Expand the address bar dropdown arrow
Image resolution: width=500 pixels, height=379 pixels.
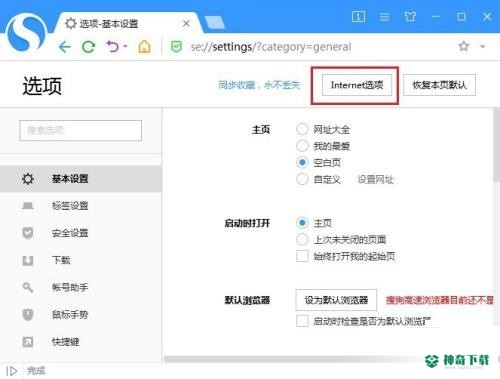click(482, 46)
